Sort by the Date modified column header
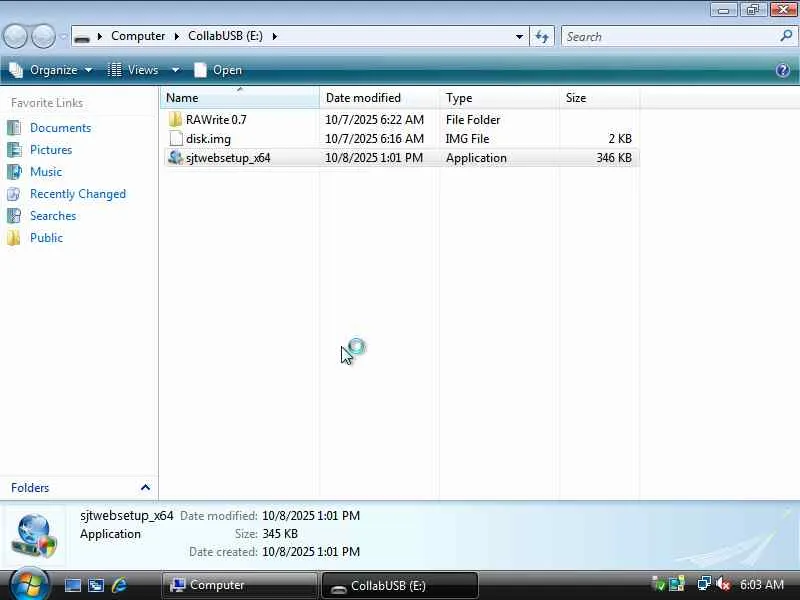 pos(379,97)
